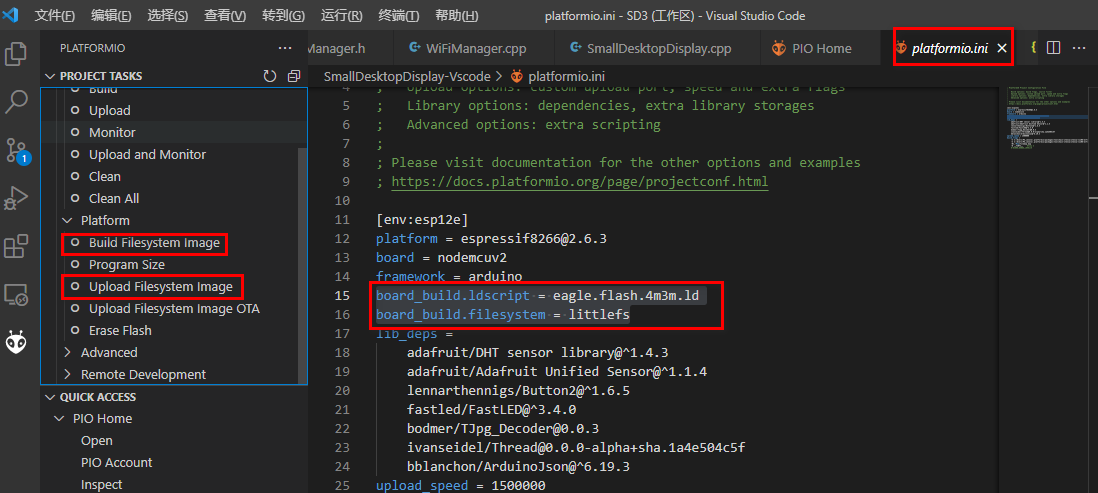Image resolution: width=1098 pixels, height=493 pixels.
Task: Open the 文件(F) menu
Action: [55, 15]
